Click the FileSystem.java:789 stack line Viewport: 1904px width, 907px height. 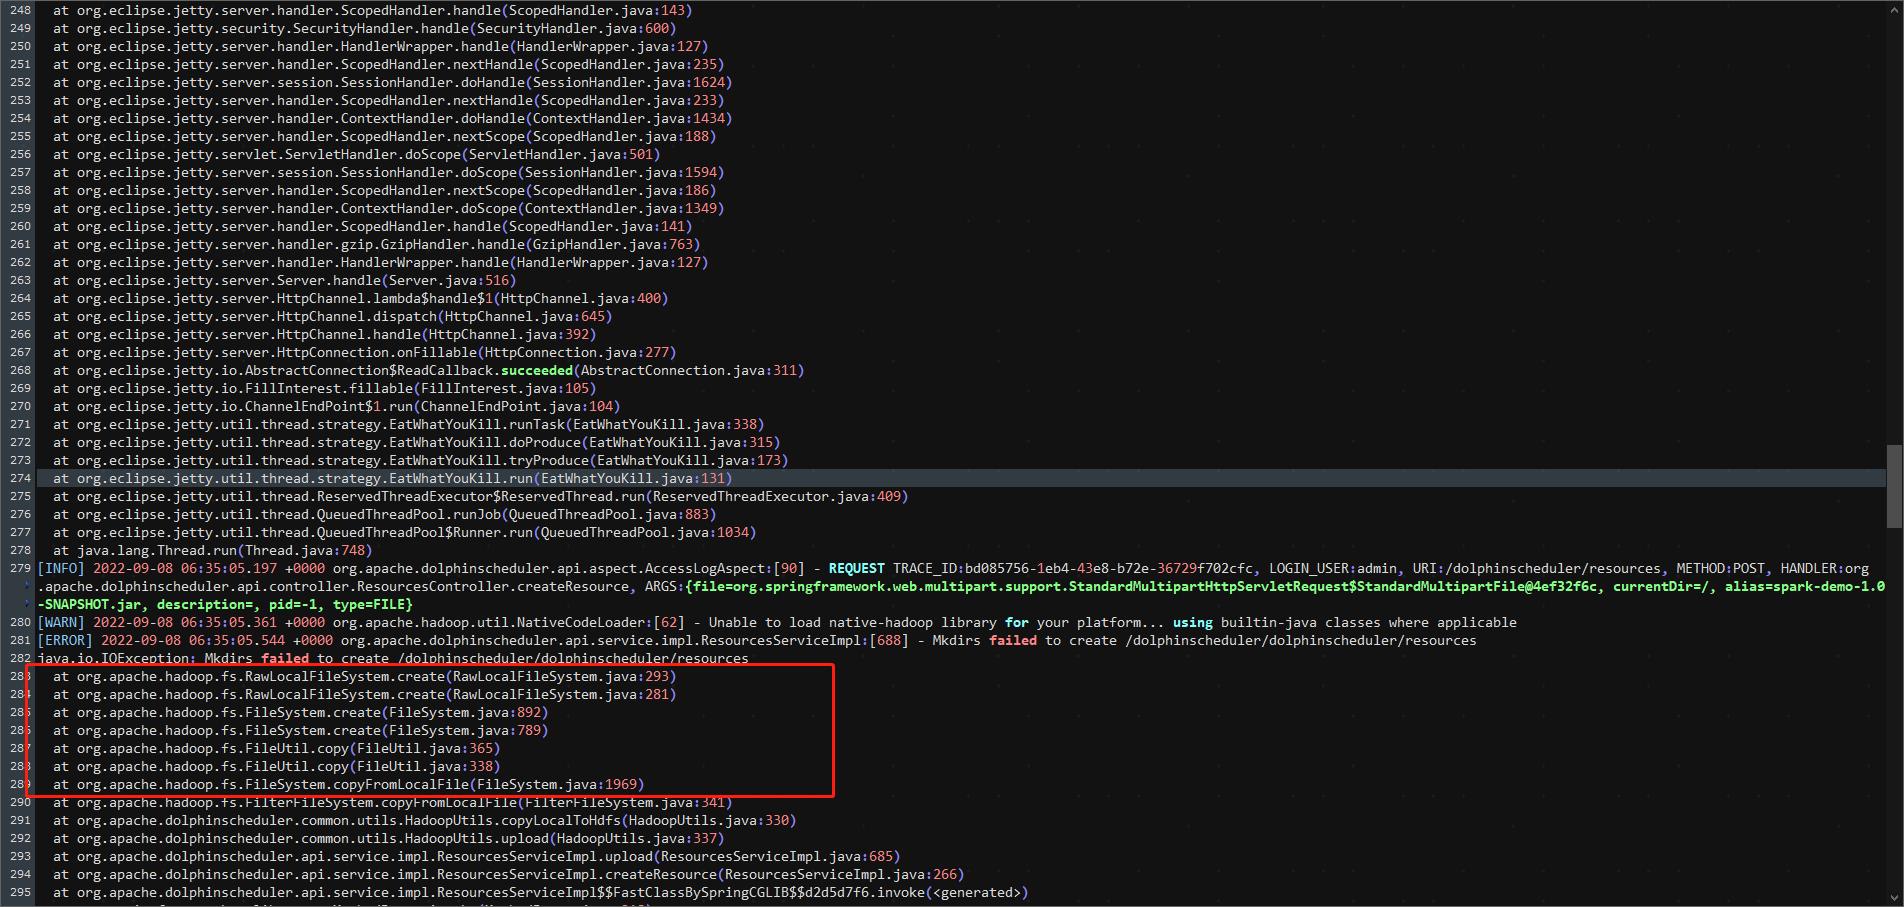pos(301,730)
